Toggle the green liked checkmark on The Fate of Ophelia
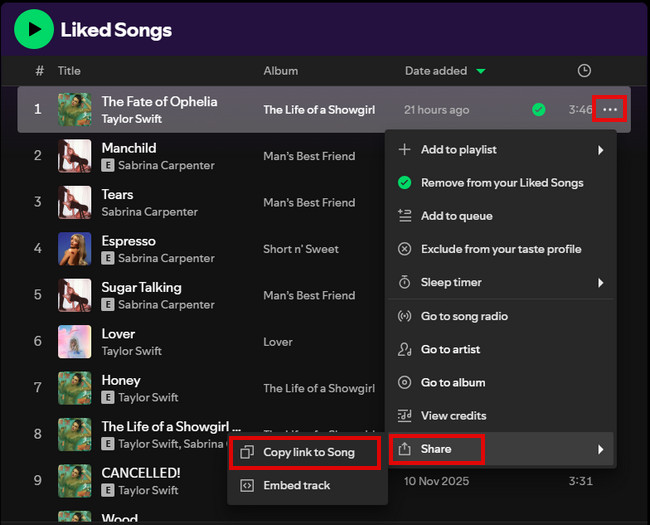Screen dimensions: 650x525 click(x=538, y=109)
